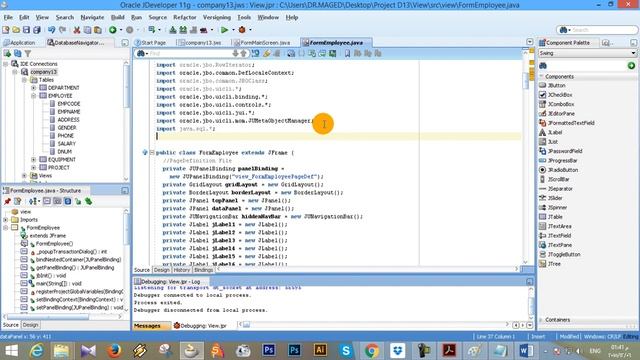The height and width of the screenshot is (360, 640).
Task: Switch editor to Design view
Action: (x=161, y=270)
